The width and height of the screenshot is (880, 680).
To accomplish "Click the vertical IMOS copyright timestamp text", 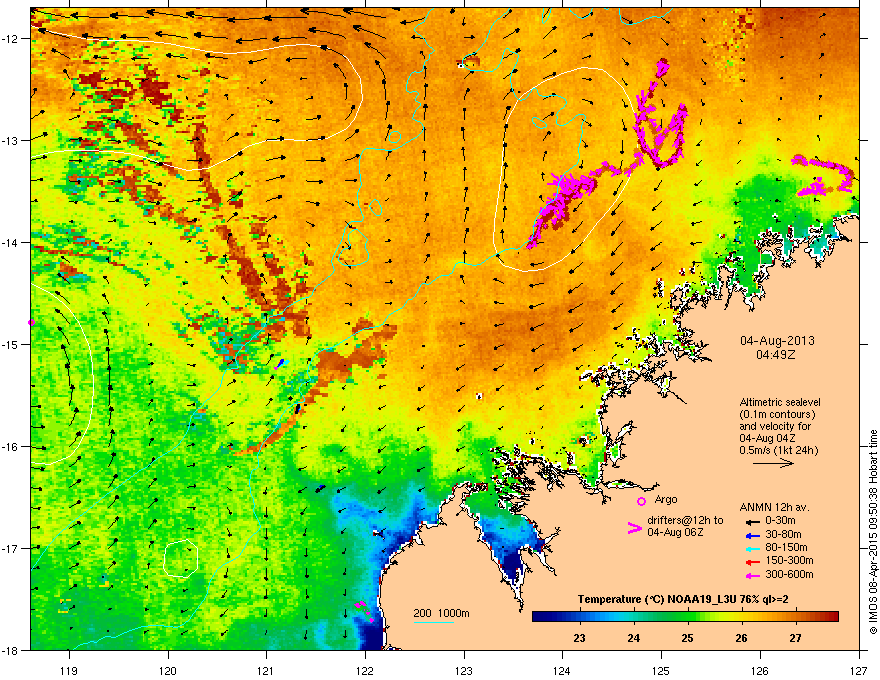I will (x=873, y=532).
